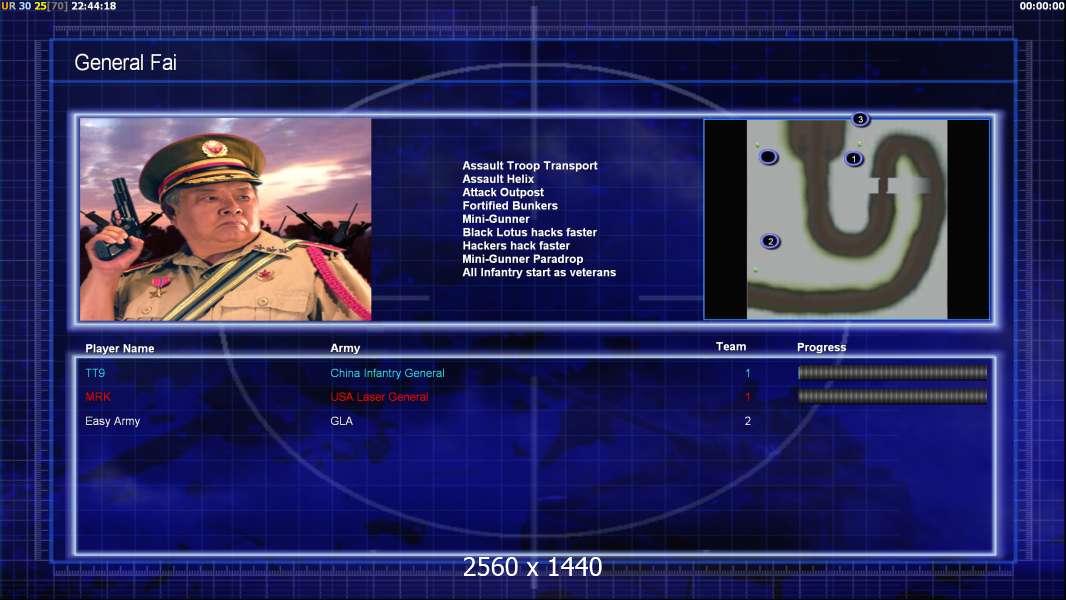Viewport: 1066px width, 600px height.
Task: Click TT9 loading progress bar
Action: (x=892, y=372)
